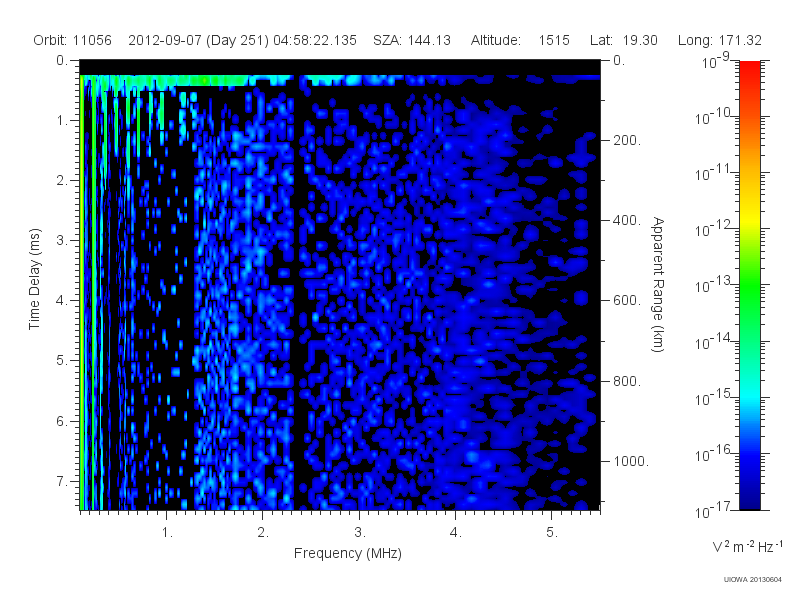This screenshot has height=600, width=800.
Task: Click the 5. tick on the time delay axis
Action: 62,361
